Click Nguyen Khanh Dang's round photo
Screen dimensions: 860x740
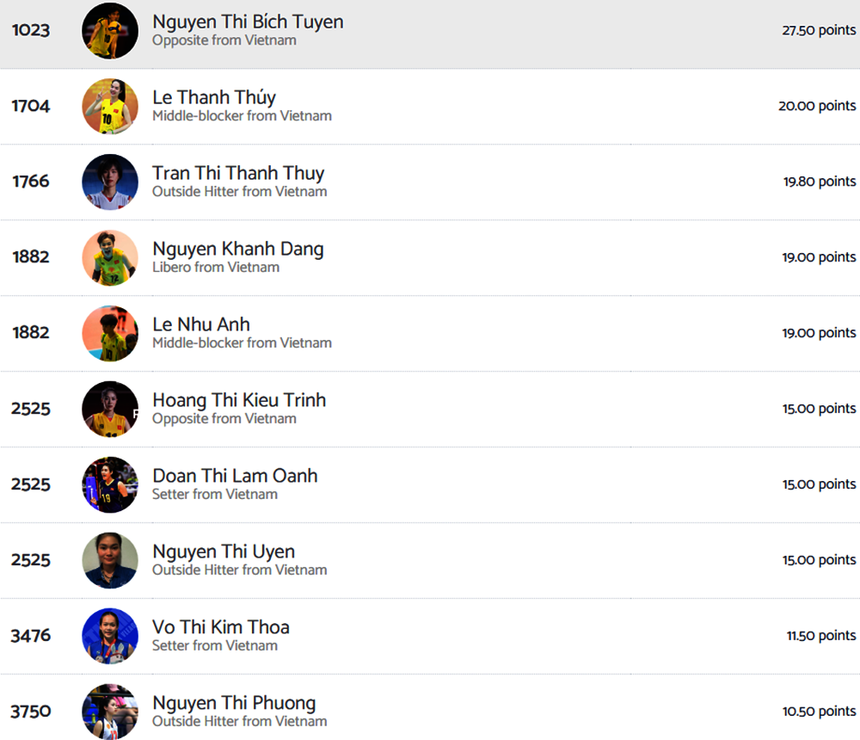110,257
